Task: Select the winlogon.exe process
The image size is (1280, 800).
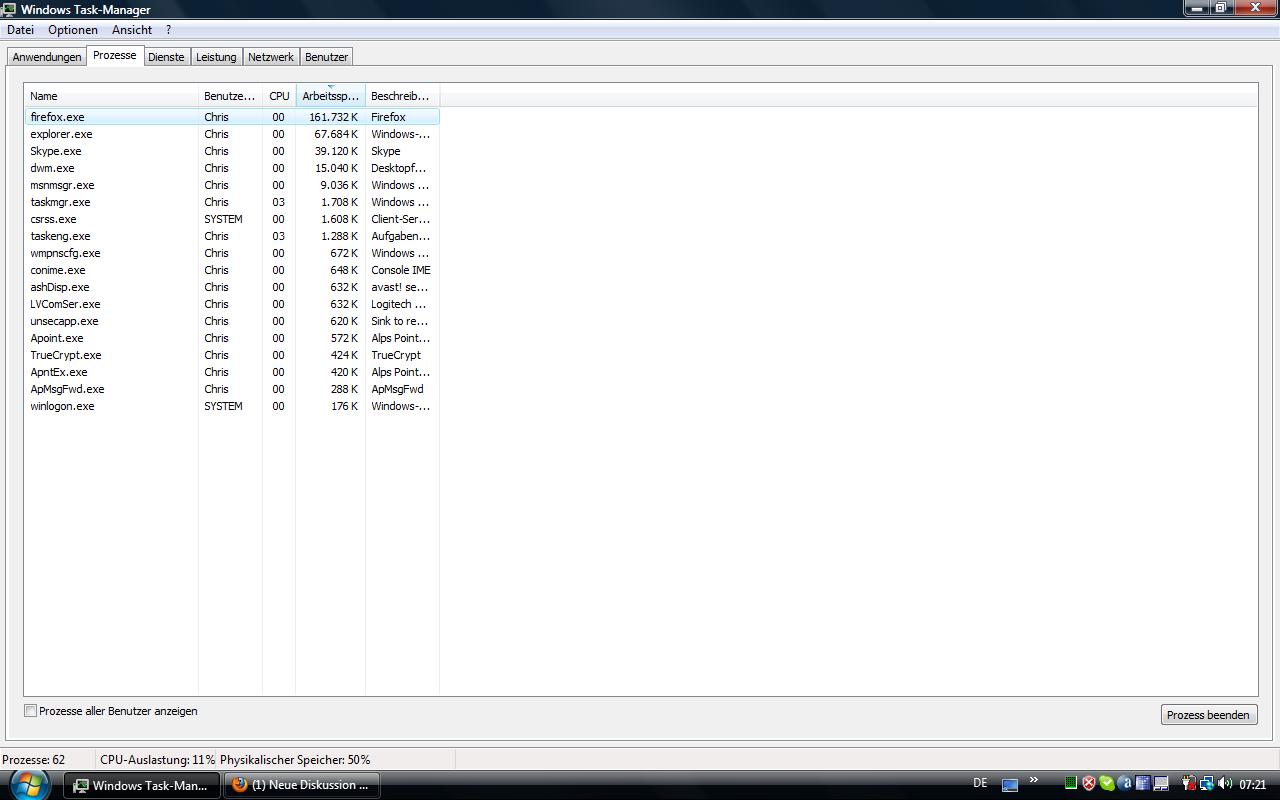Action: [232, 406]
